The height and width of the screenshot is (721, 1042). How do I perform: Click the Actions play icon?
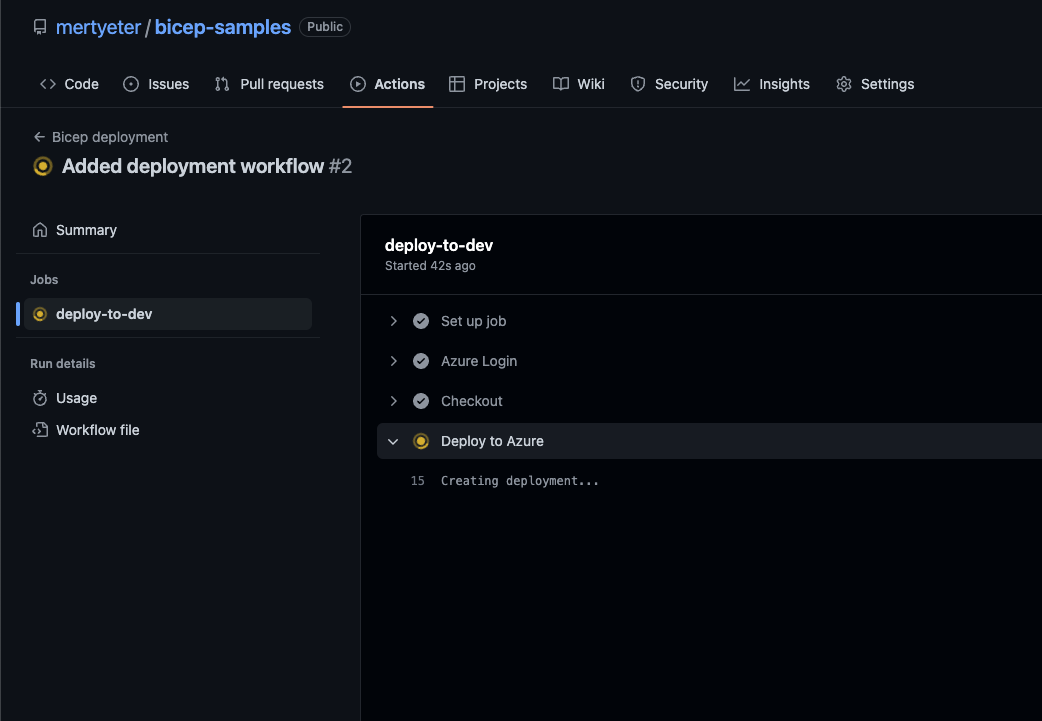coord(358,84)
